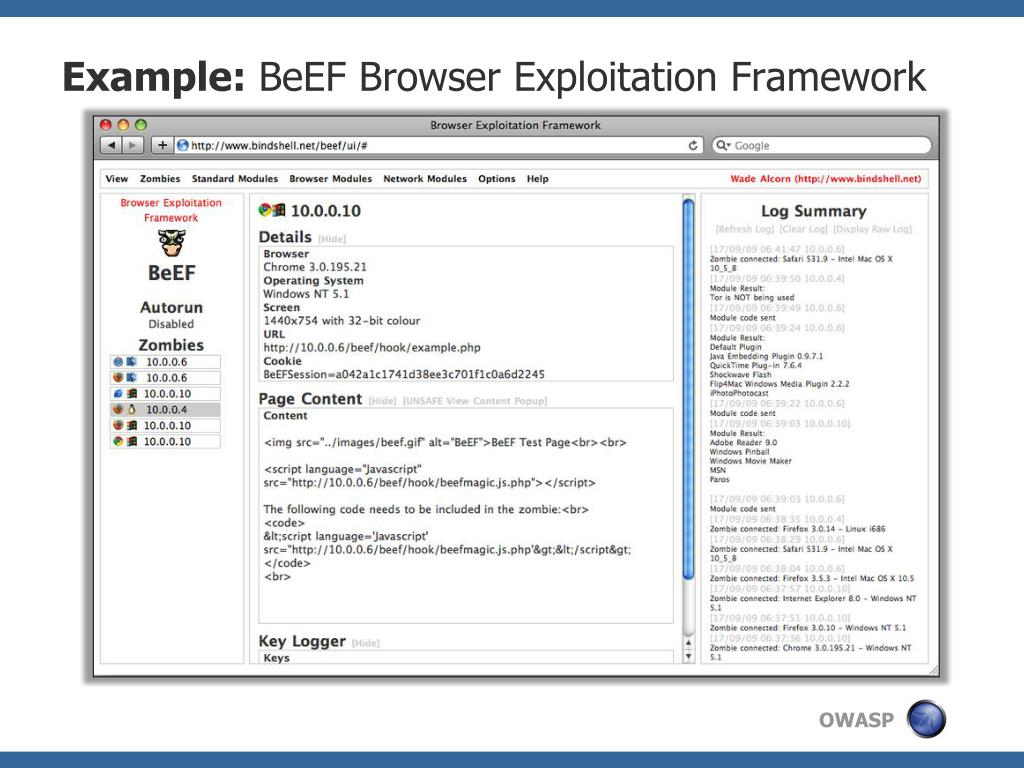Open the Browser Modules menu
The width and height of the screenshot is (1024, 768).
330,178
